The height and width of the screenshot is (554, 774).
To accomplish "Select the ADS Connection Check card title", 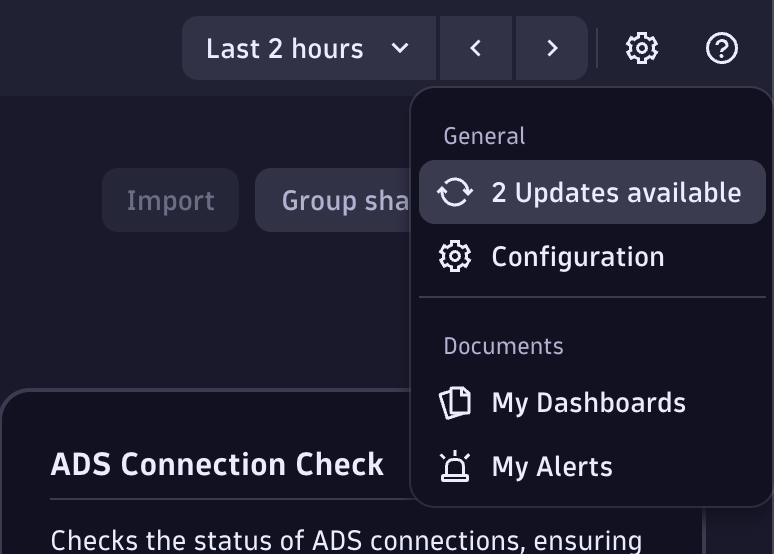I will coord(217,464).
